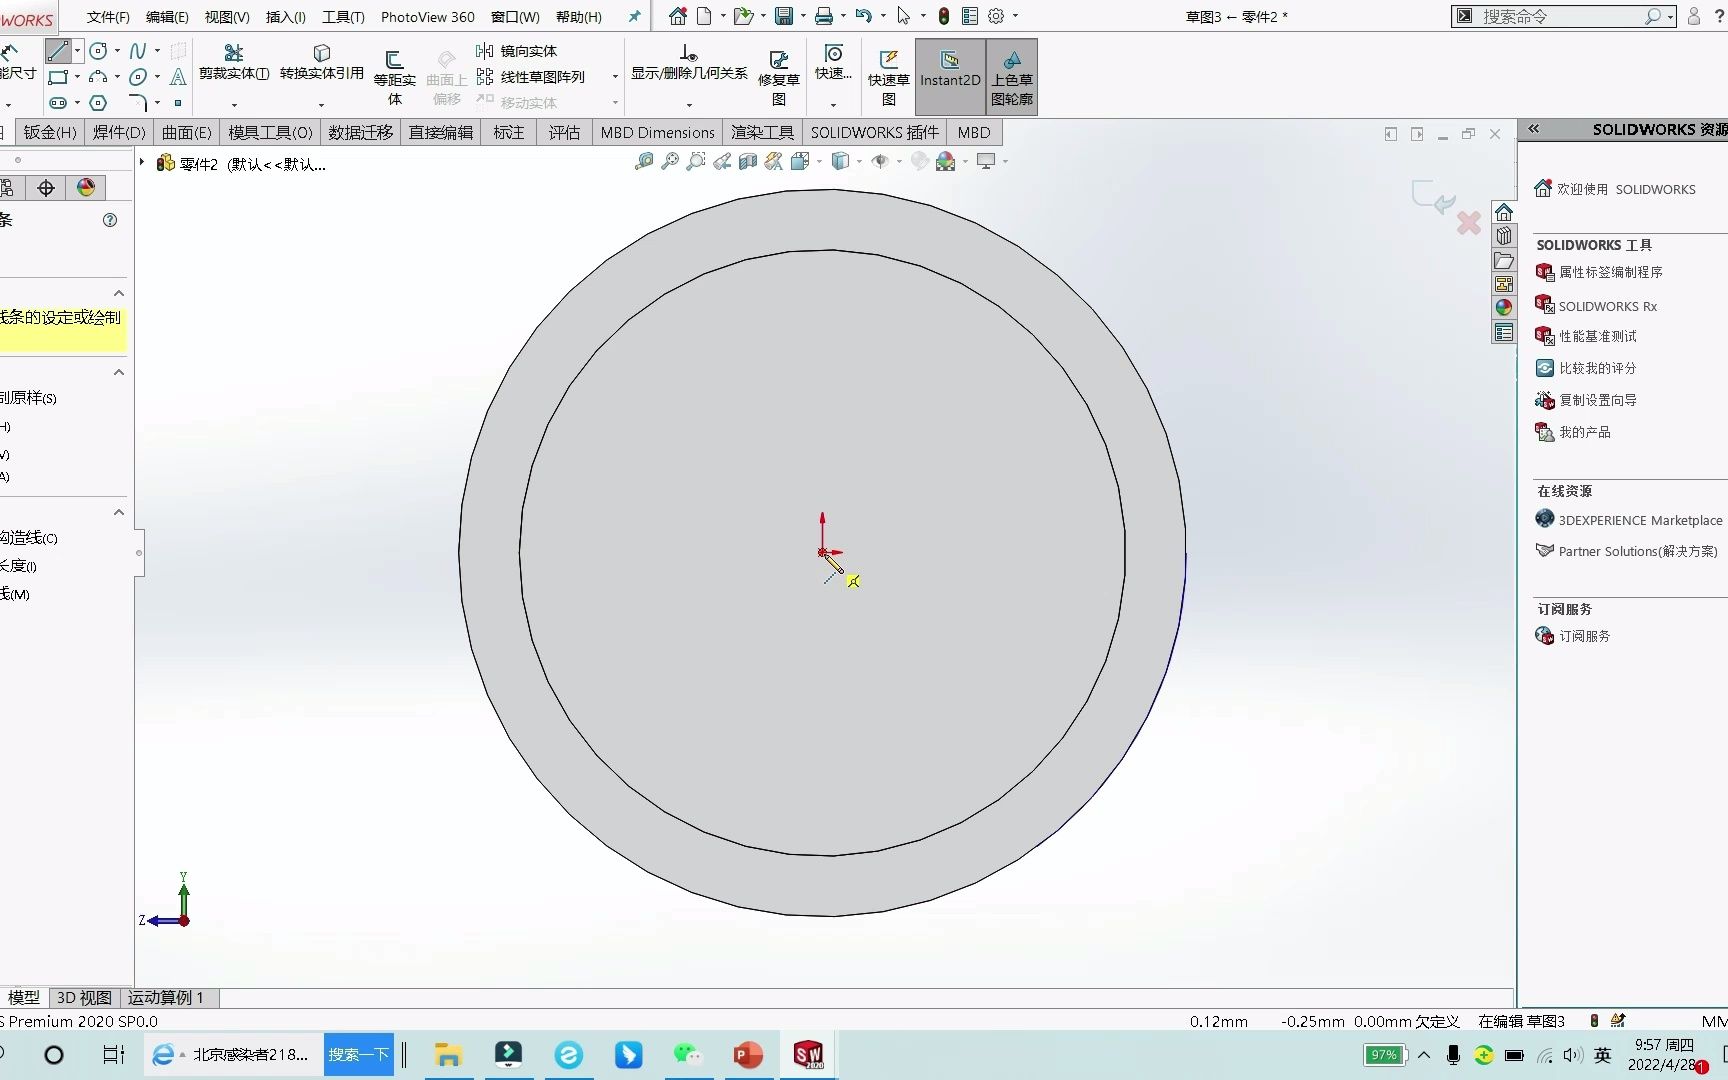This screenshot has width=1728, height=1080.
Task: Select the corner Rectangle tool
Action: tap(58, 78)
